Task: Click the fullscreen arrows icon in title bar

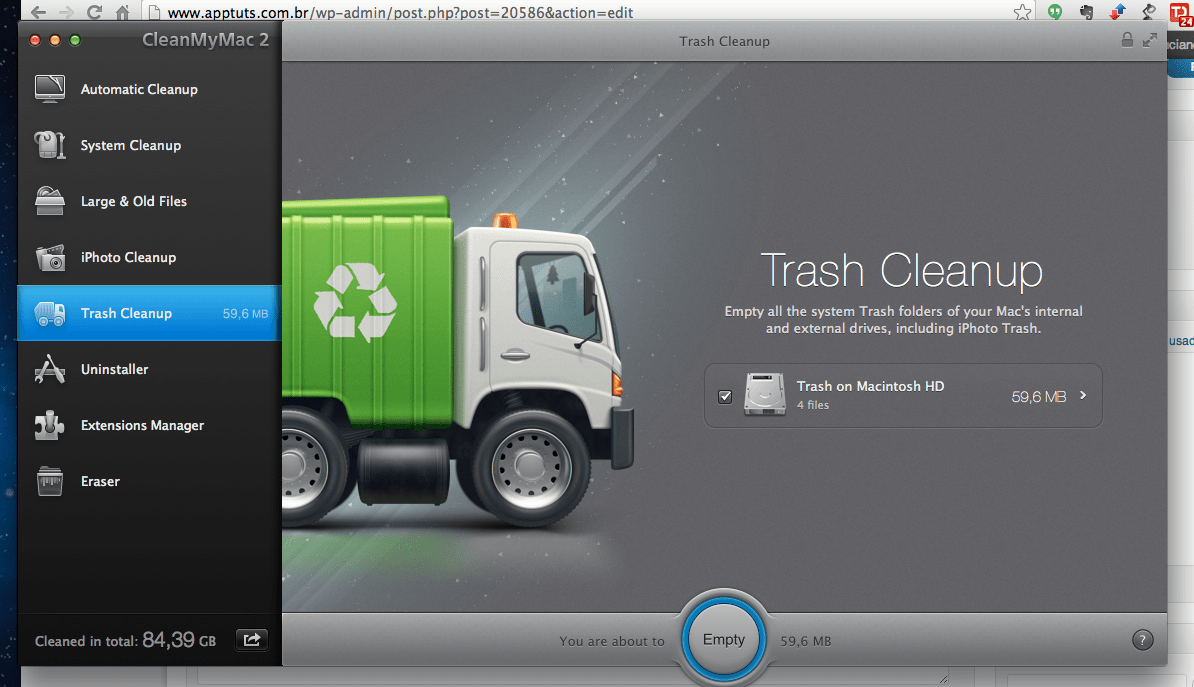Action: pyautogui.click(x=1150, y=40)
